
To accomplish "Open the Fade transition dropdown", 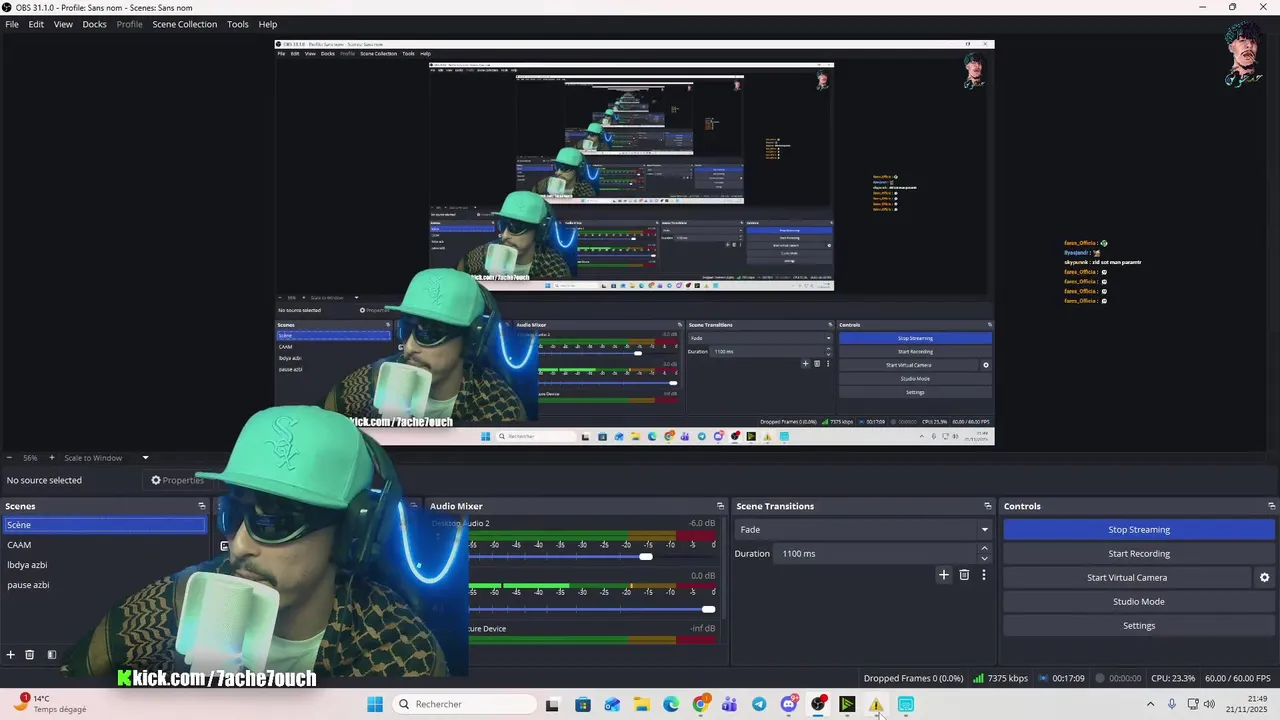I will click(x=862, y=530).
